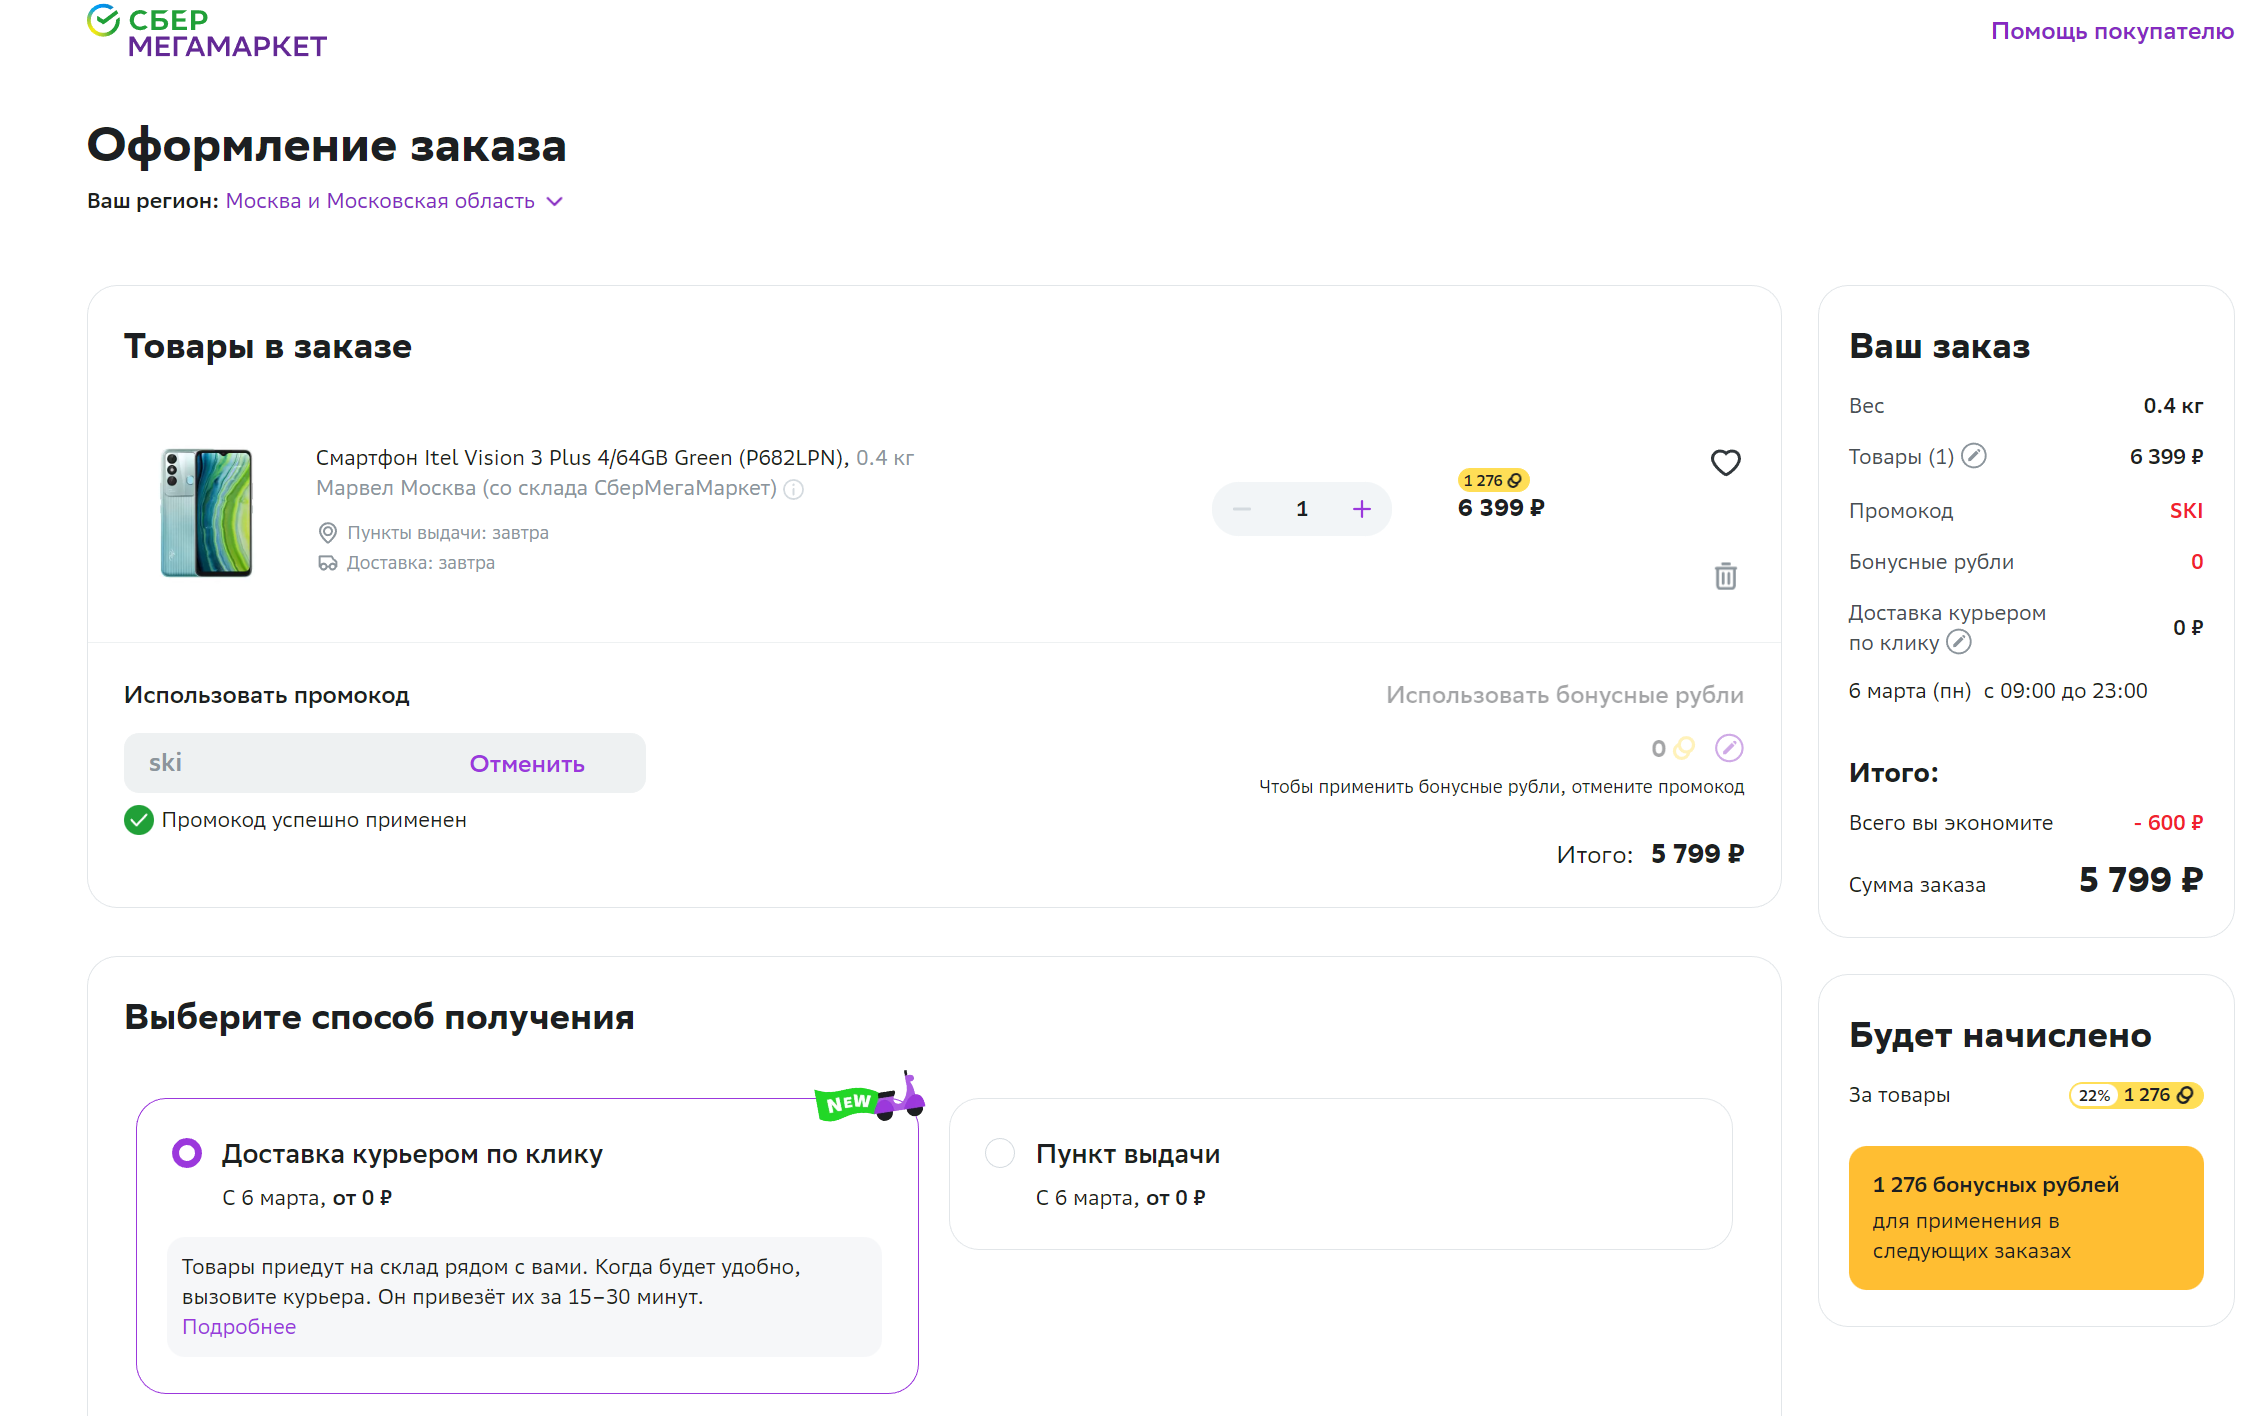This screenshot has width=2263, height=1416.
Task: Select Доставка курьером по клику radio button
Action: (x=187, y=1153)
